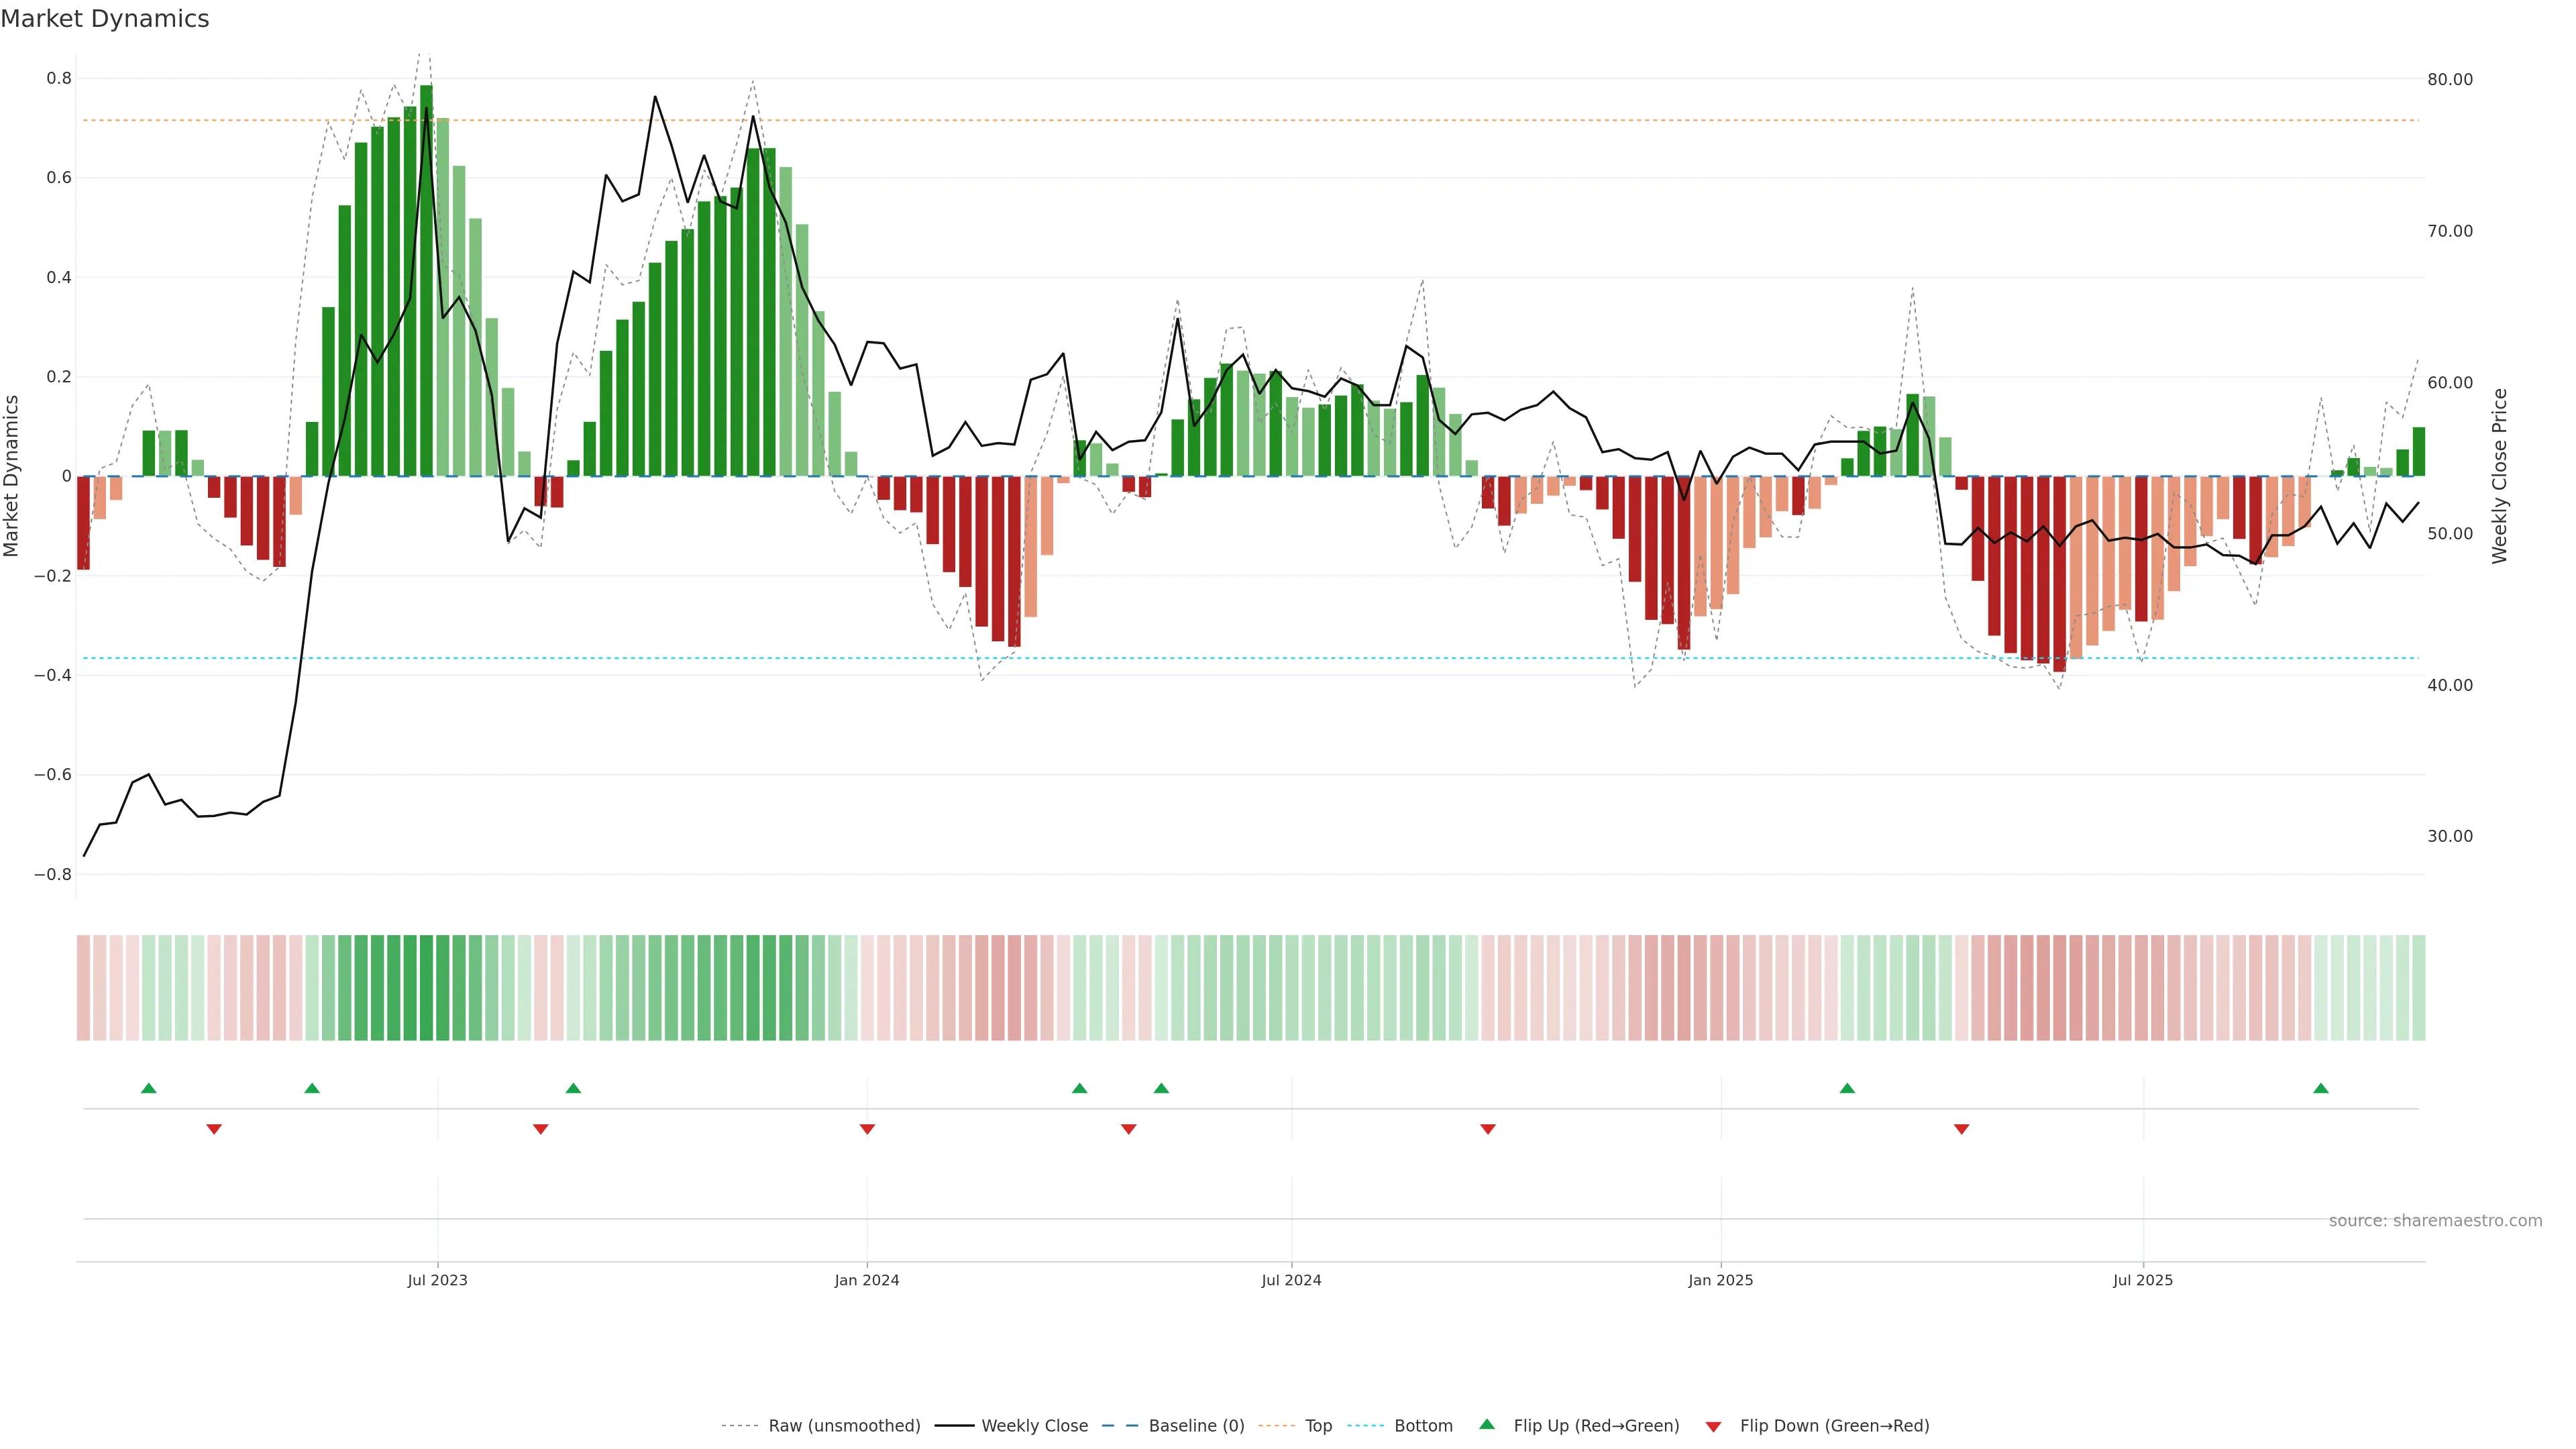Click the leftmost red flip-down triangle marker
The height and width of the screenshot is (1449, 2576).
click(x=214, y=1129)
